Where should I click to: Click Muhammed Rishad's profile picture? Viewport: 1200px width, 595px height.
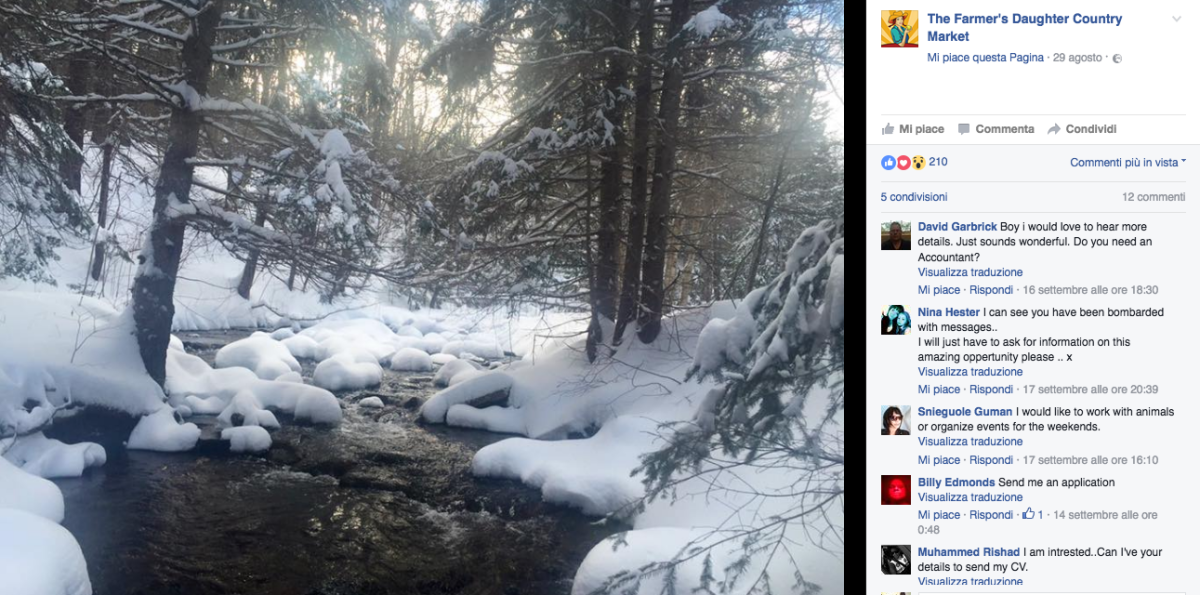click(x=896, y=560)
